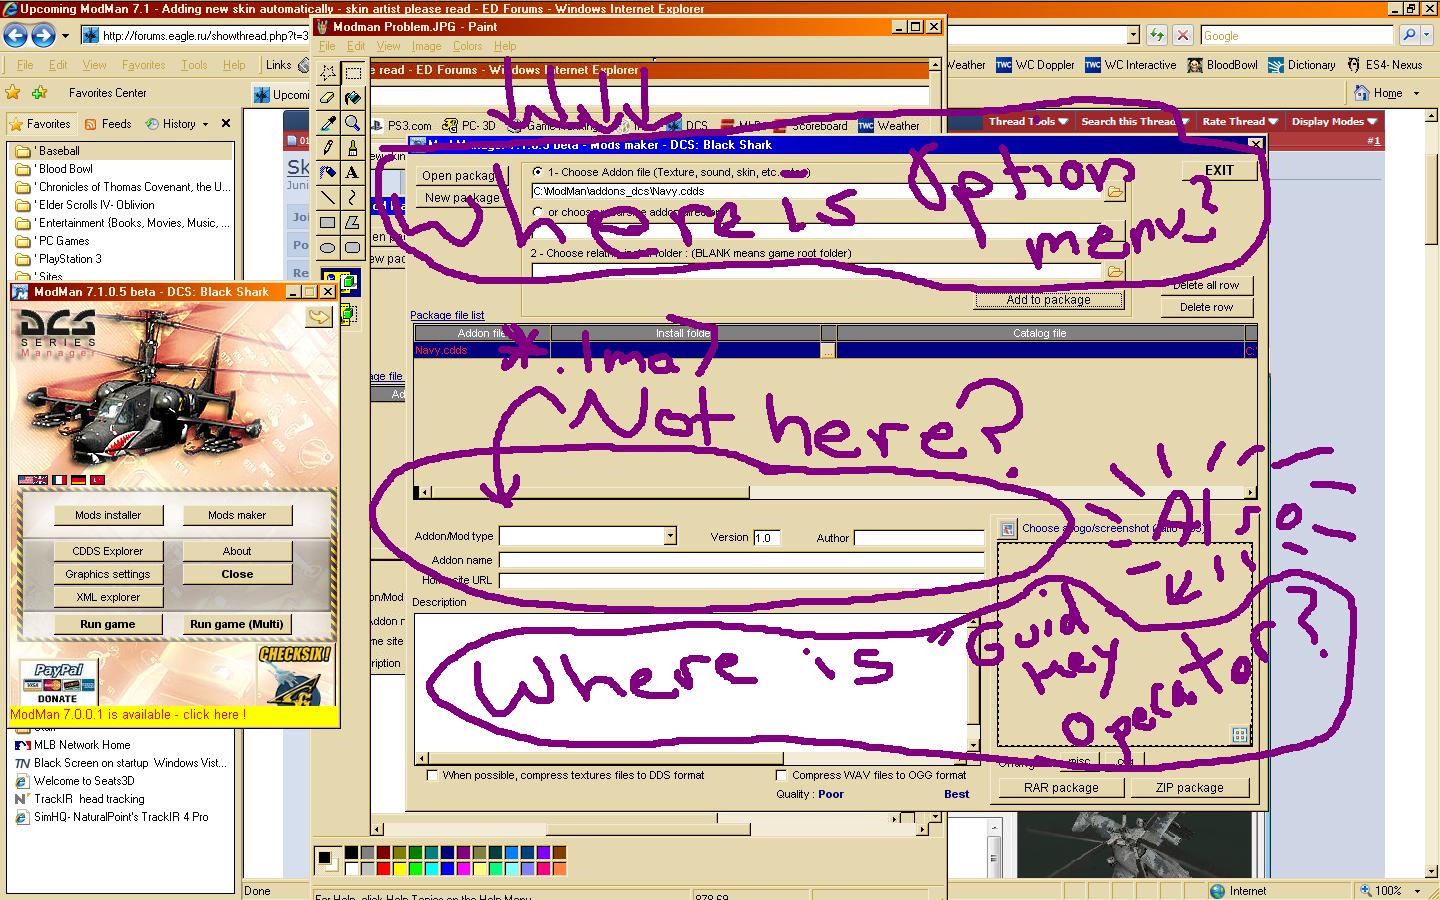Select the Free-Form Select tool in Paint
Screen dimensions: 1440x900
tap(328, 73)
